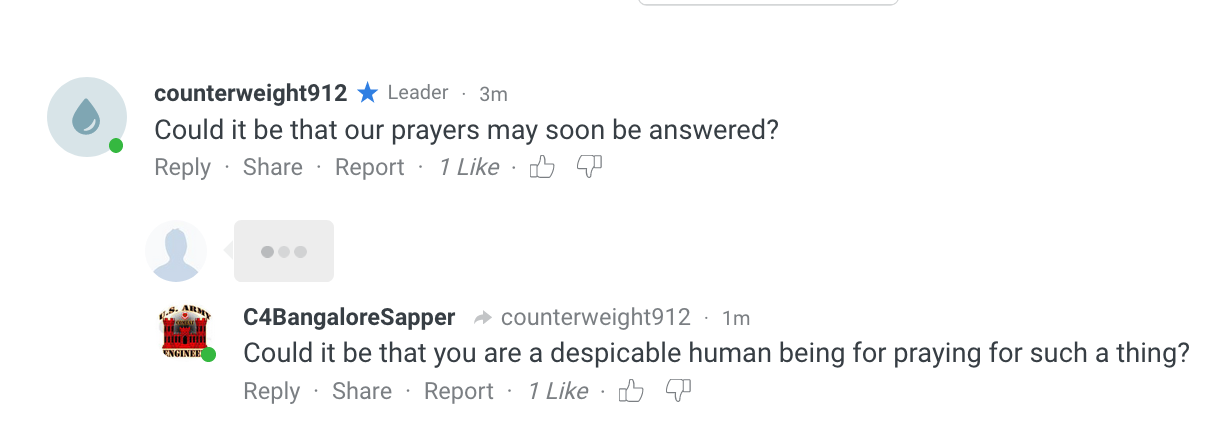
Task: Click the reply arrow icon beside counterweight912
Action: pos(482,318)
